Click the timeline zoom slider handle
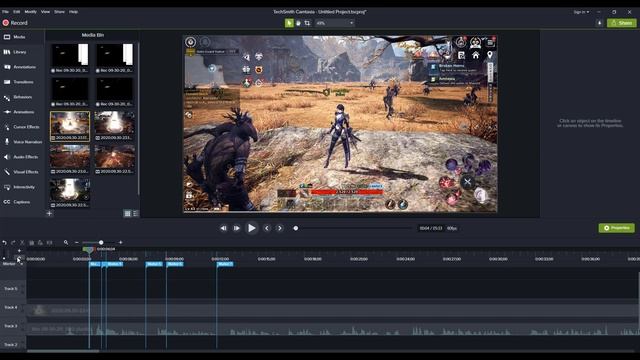This screenshot has height=360, width=640. tap(101, 242)
